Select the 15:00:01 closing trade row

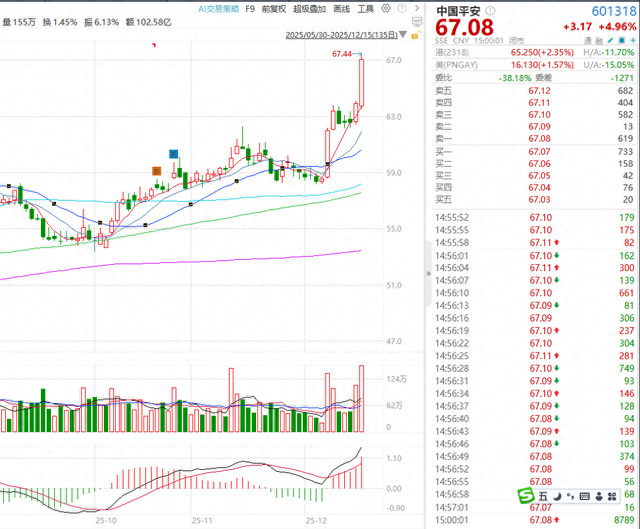(x=535, y=520)
